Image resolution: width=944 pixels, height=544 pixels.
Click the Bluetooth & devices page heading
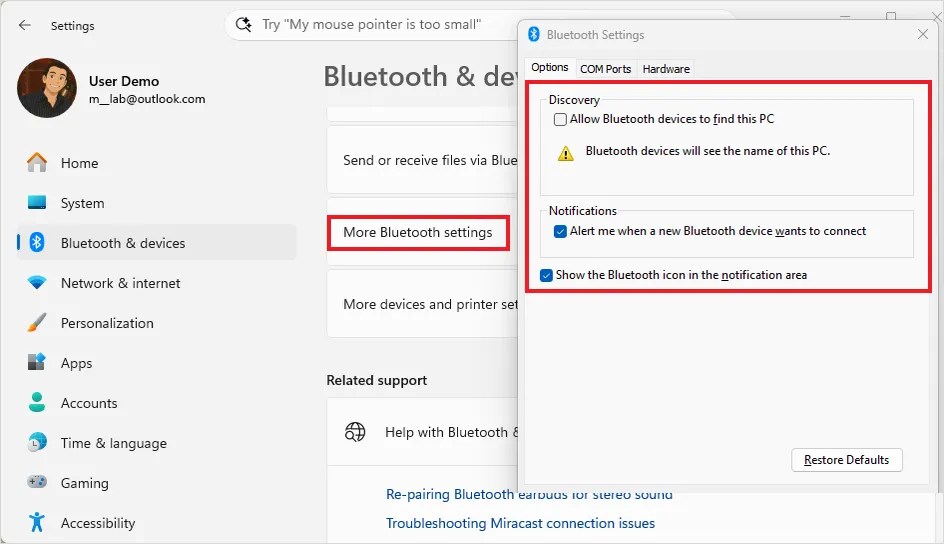click(x=420, y=76)
